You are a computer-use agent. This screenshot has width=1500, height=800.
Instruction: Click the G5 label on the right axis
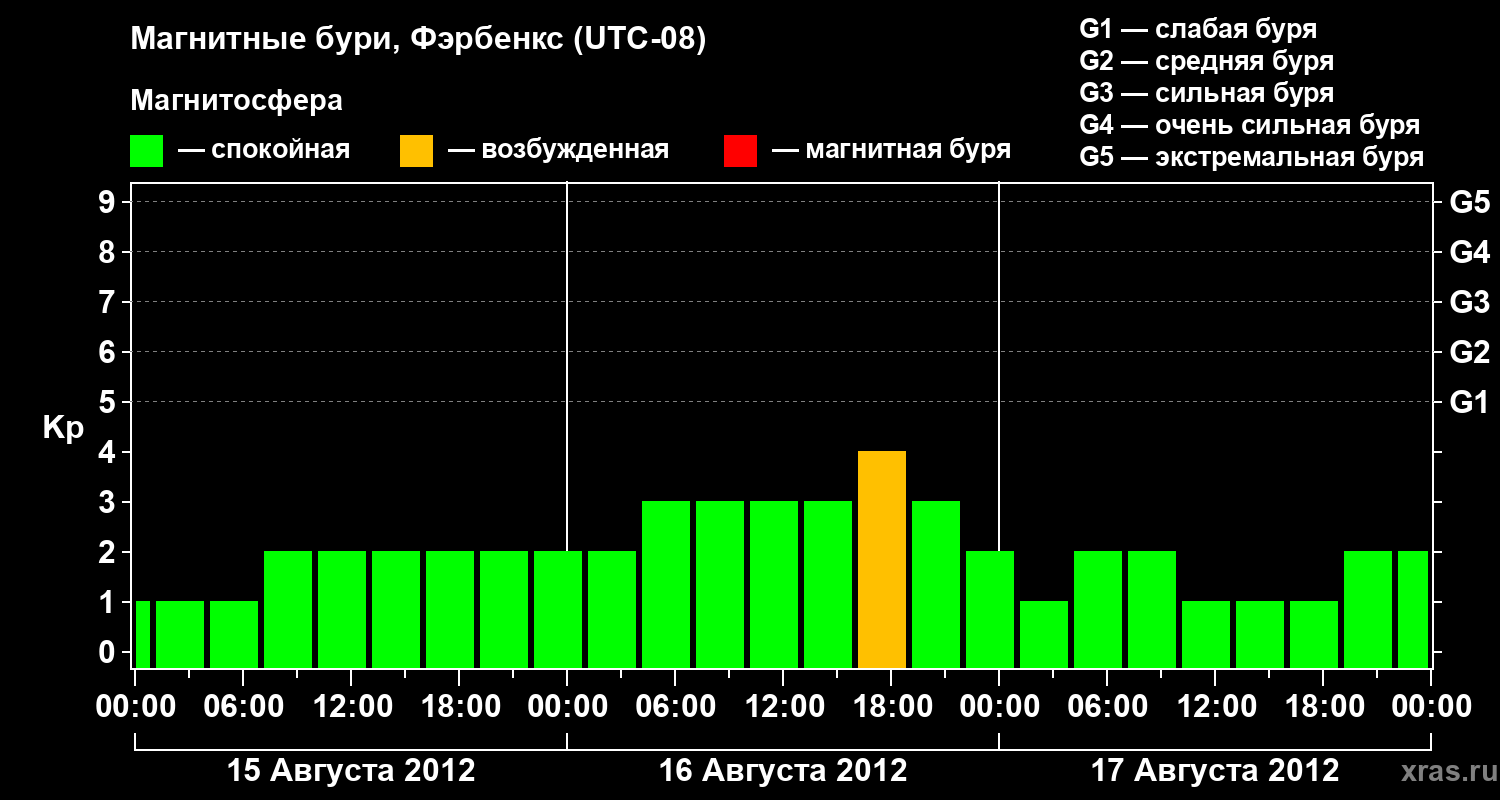(x=1469, y=202)
